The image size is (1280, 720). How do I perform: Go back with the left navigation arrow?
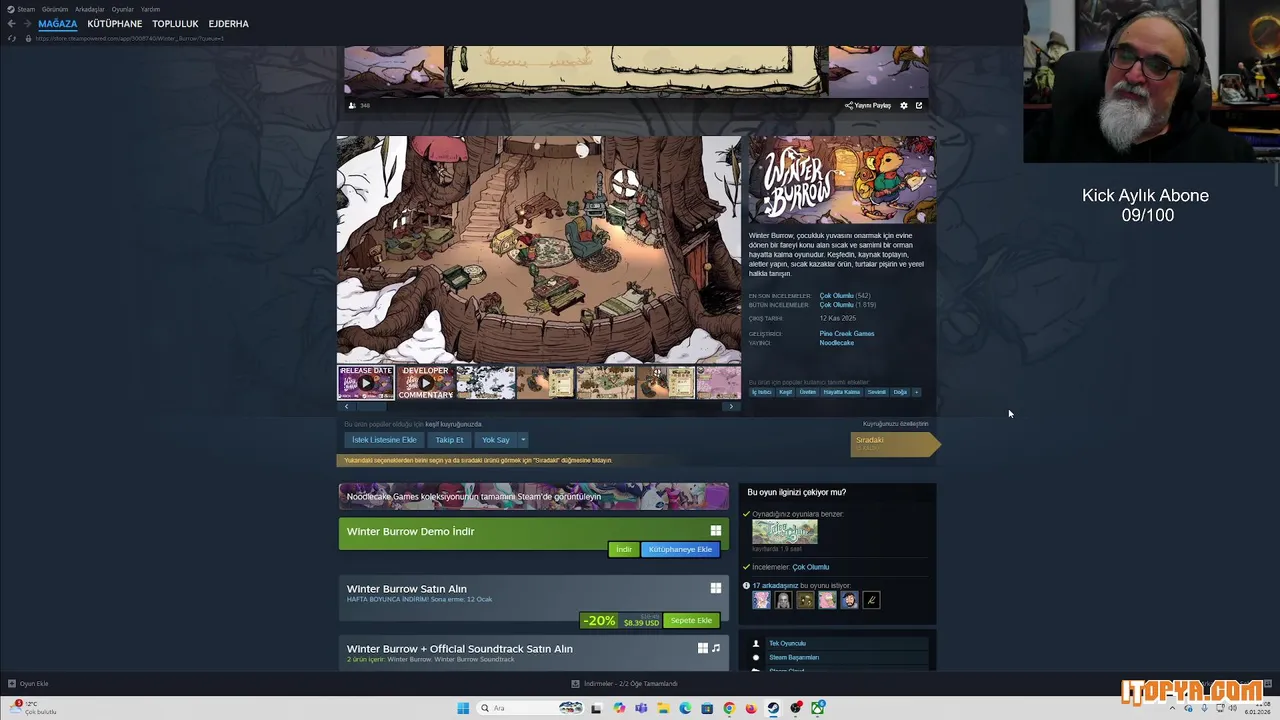coord(12,23)
